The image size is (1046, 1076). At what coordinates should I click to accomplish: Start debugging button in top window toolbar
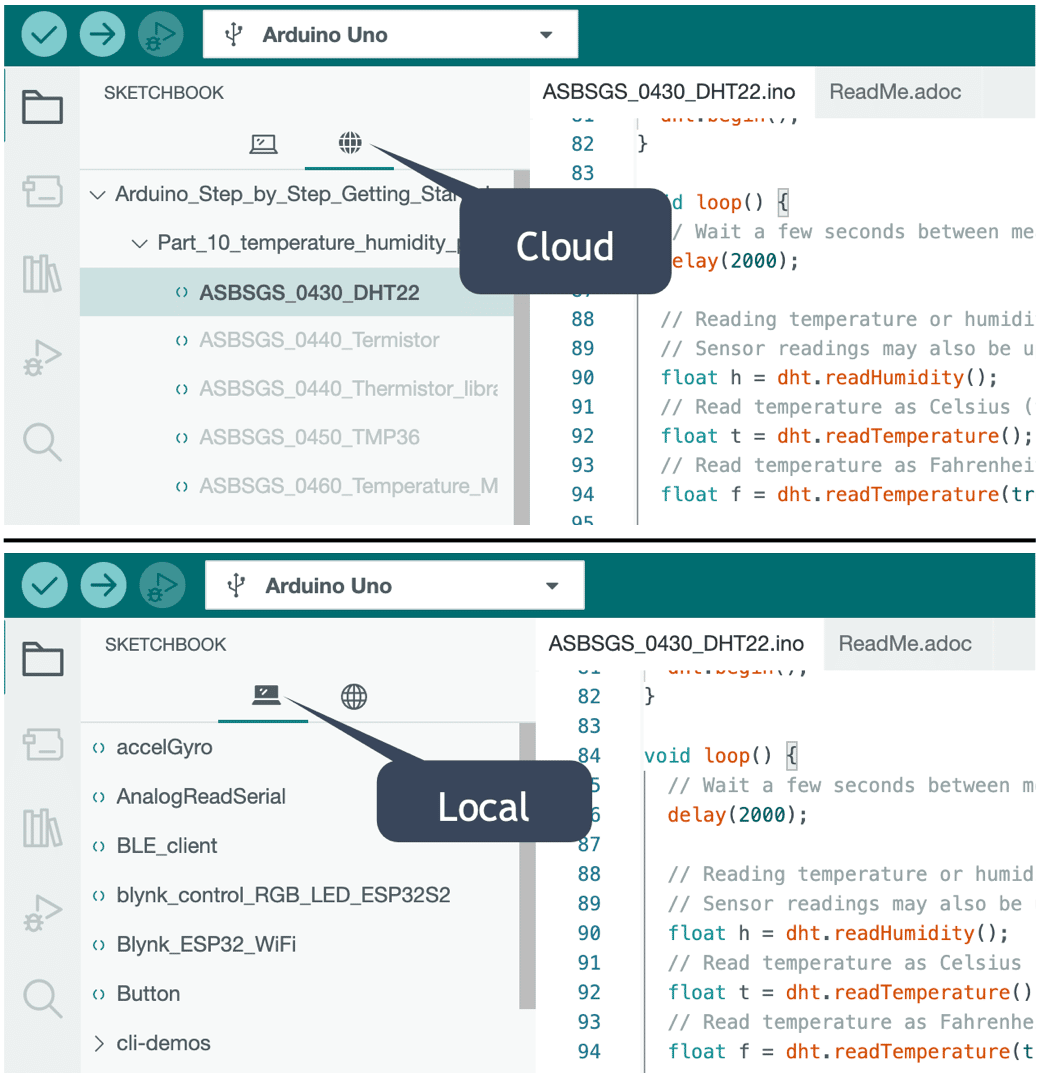click(161, 34)
